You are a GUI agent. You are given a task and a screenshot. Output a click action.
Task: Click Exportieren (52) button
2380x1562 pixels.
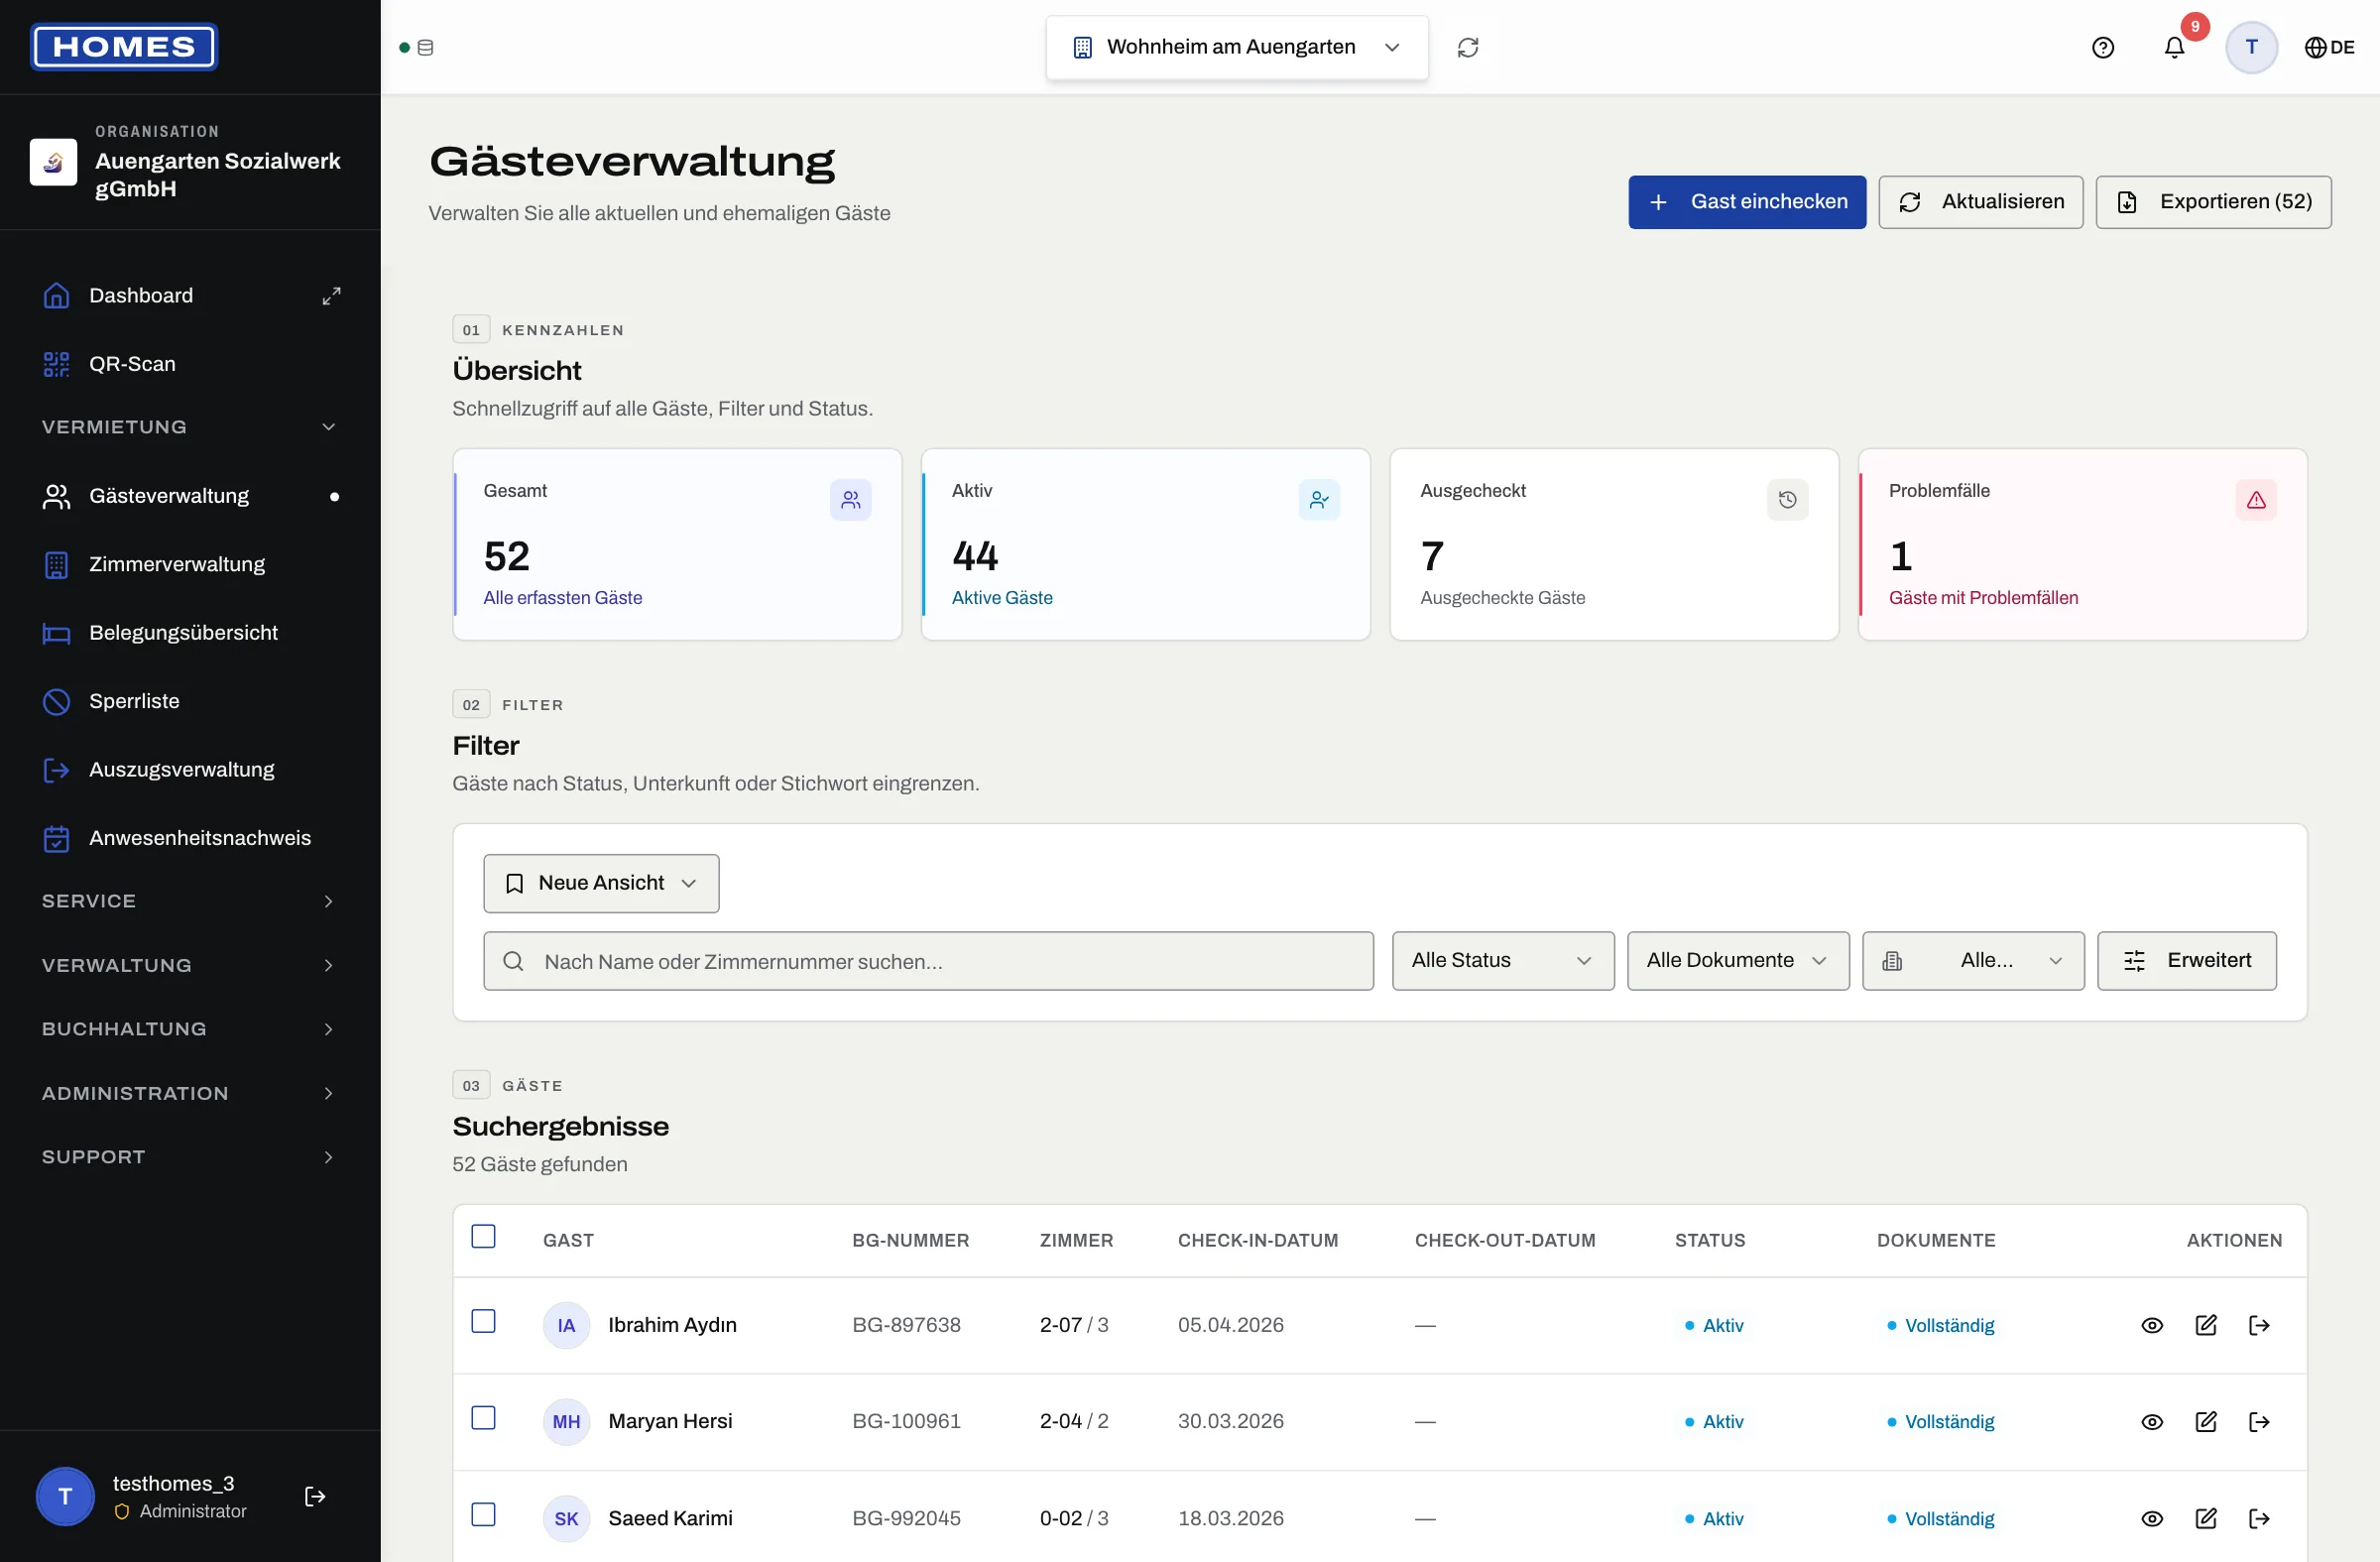tap(2213, 202)
